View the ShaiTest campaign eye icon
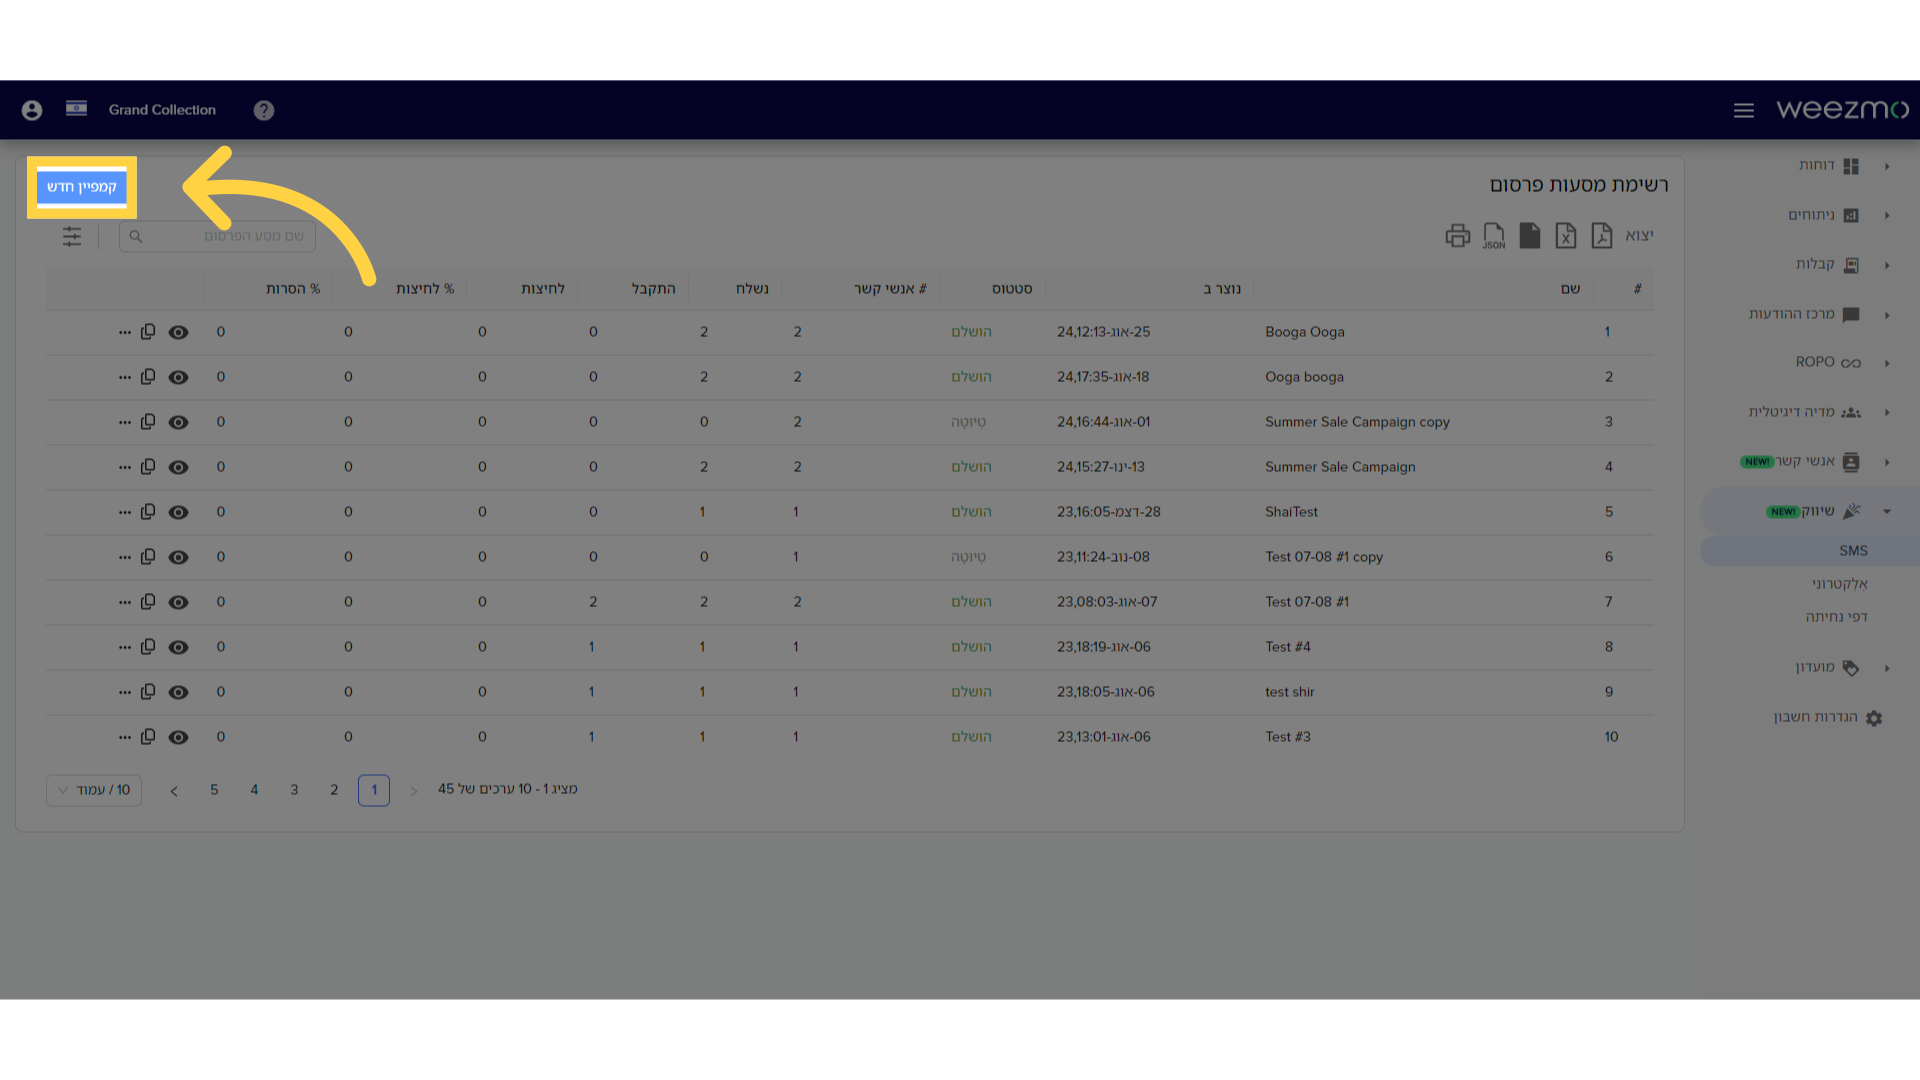The image size is (1920, 1080). click(x=178, y=512)
